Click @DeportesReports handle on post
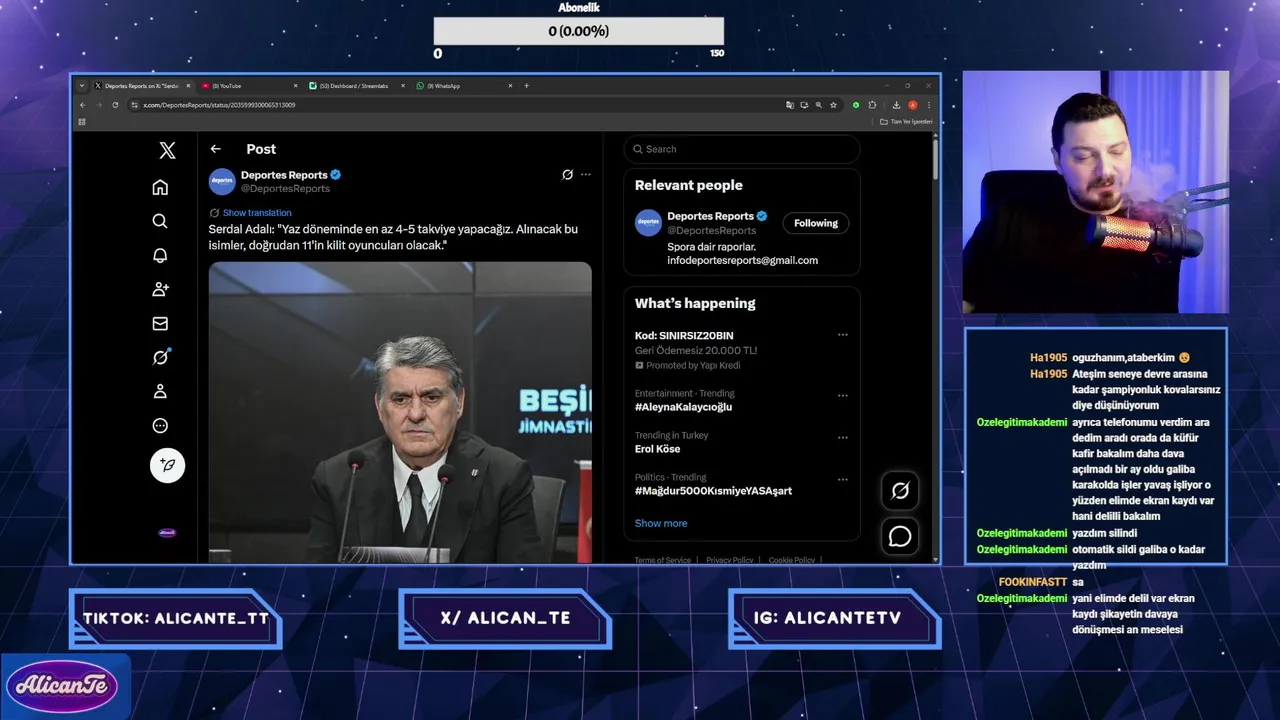This screenshot has width=1280, height=720. click(x=285, y=188)
